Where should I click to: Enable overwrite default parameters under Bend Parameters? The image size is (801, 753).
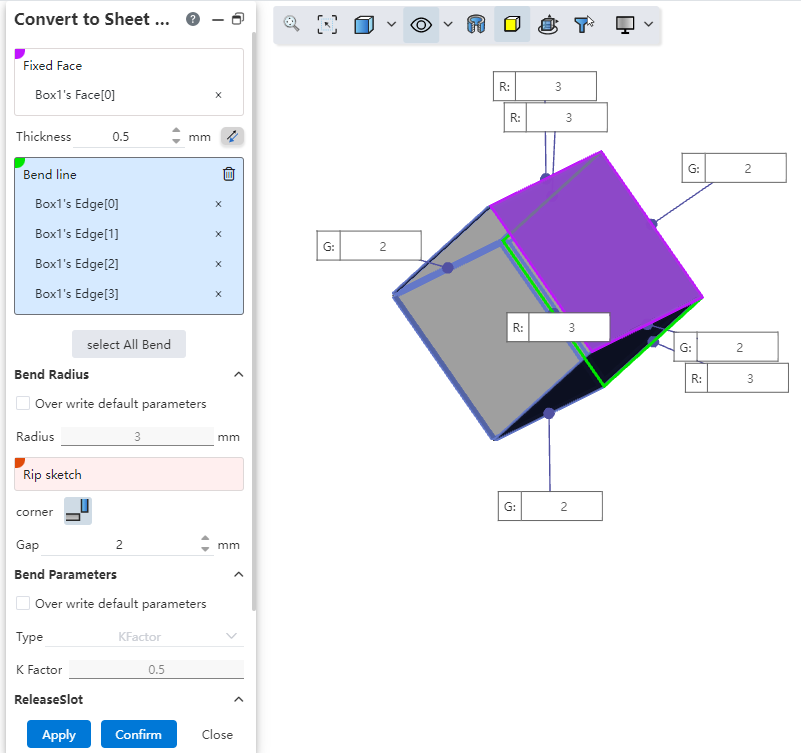click(x=23, y=603)
